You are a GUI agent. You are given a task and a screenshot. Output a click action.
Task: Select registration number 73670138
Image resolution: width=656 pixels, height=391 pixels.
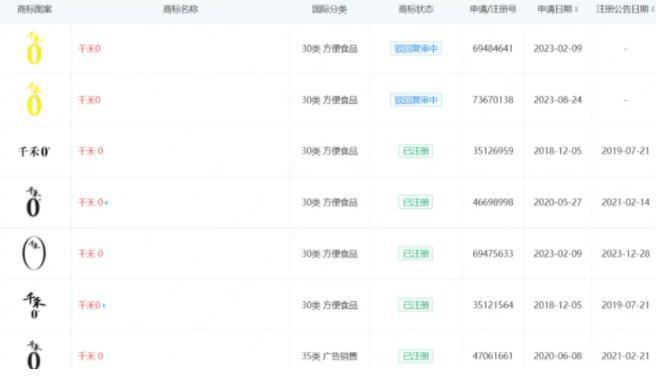point(493,100)
